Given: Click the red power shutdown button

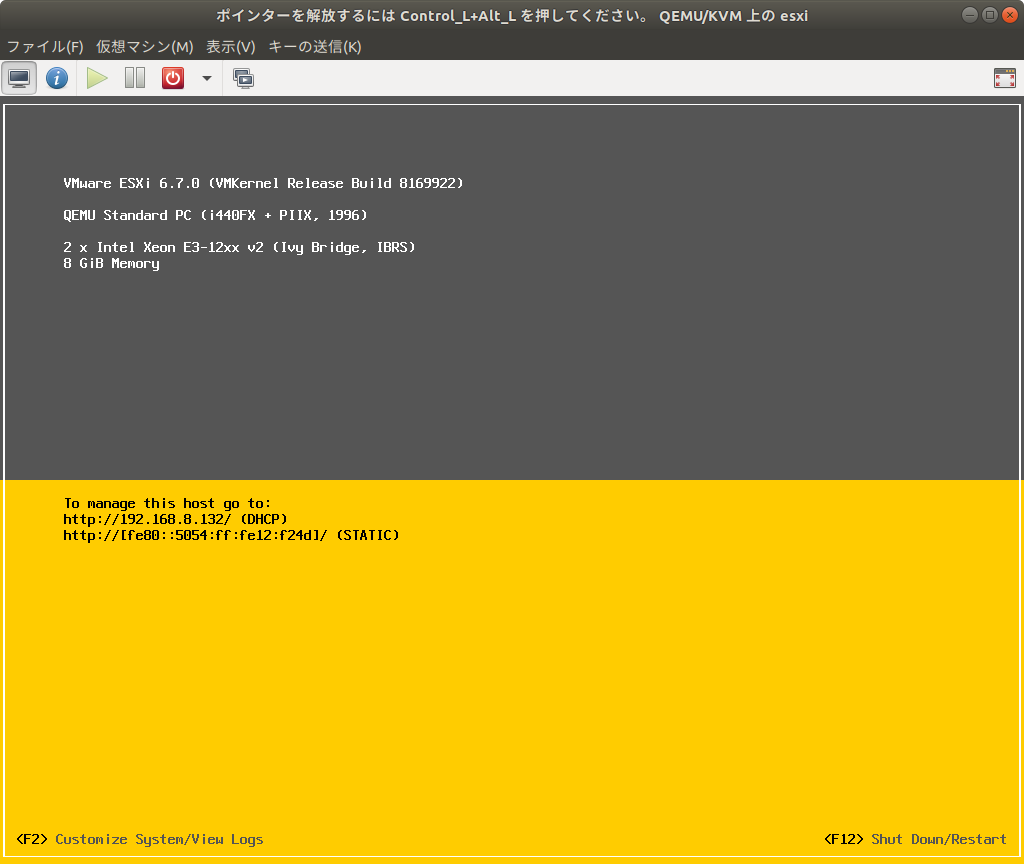Looking at the screenshot, I should (x=173, y=78).
